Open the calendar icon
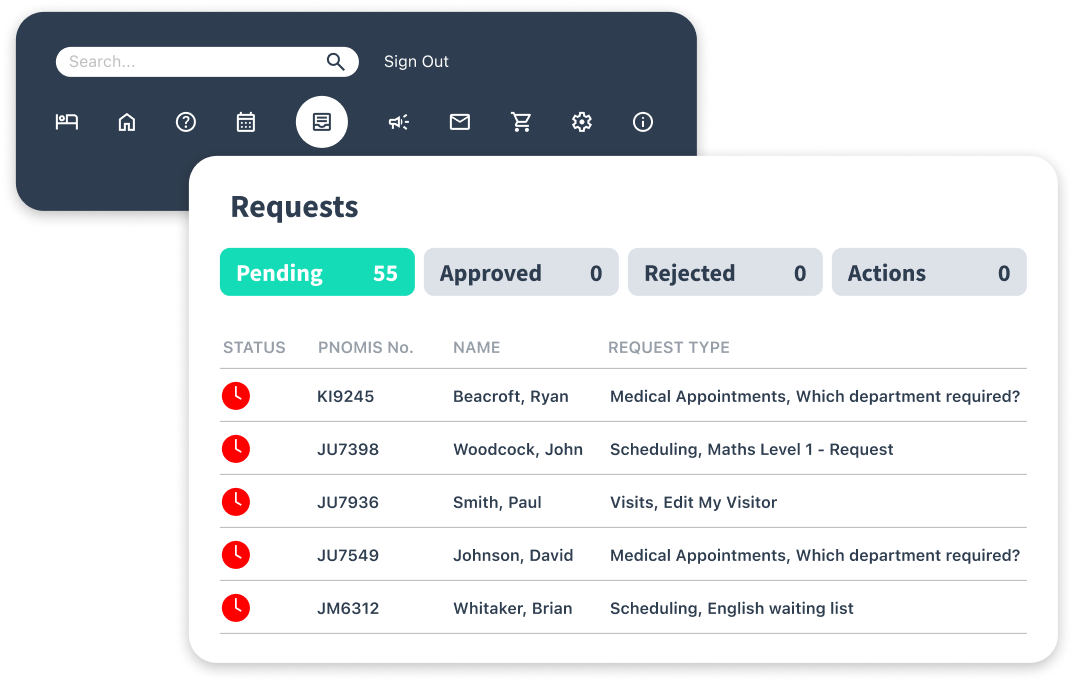This screenshot has height=683, width=1074. coord(246,122)
